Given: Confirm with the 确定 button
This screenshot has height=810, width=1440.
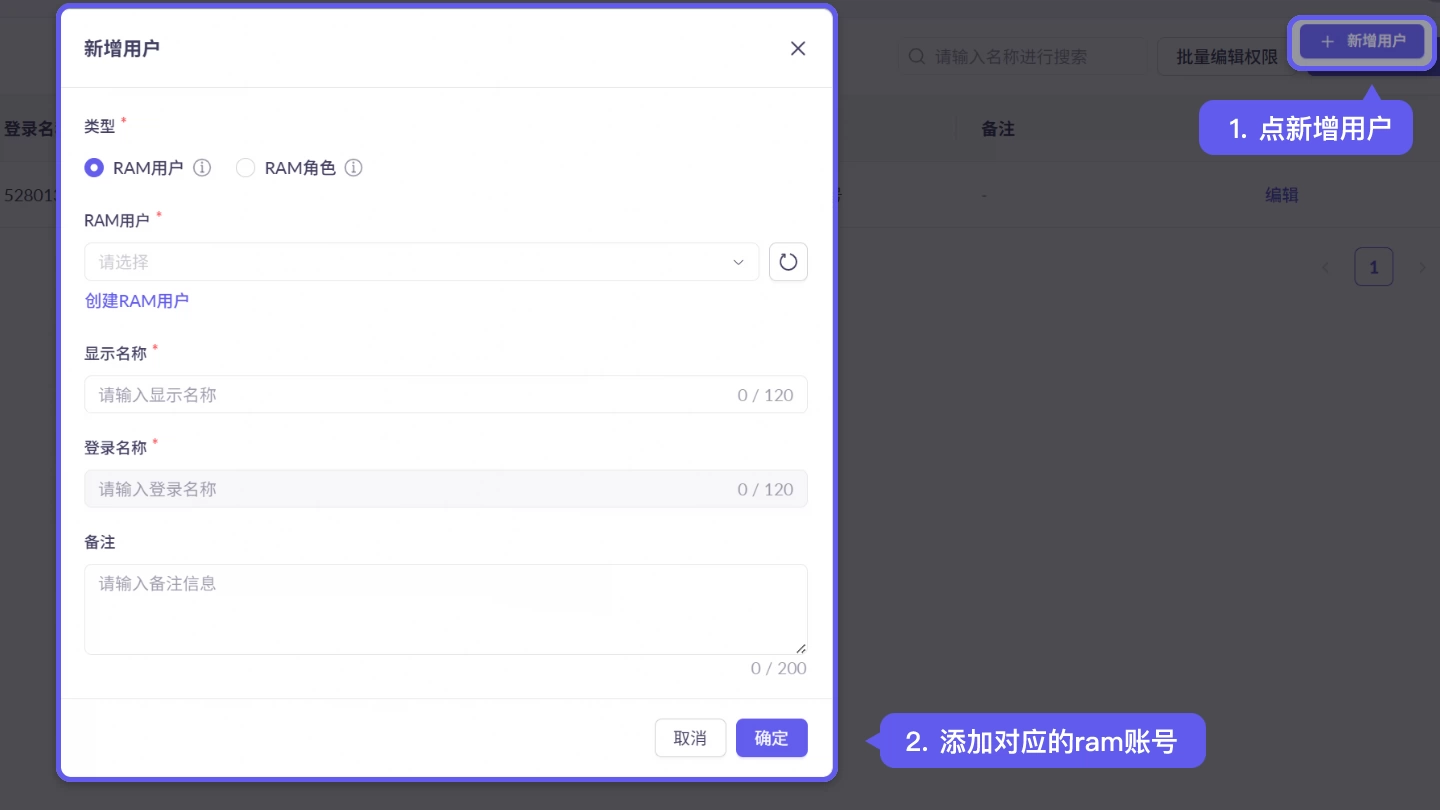Looking at the screenshot, I should pyautogui.click(x=771, y=738).
